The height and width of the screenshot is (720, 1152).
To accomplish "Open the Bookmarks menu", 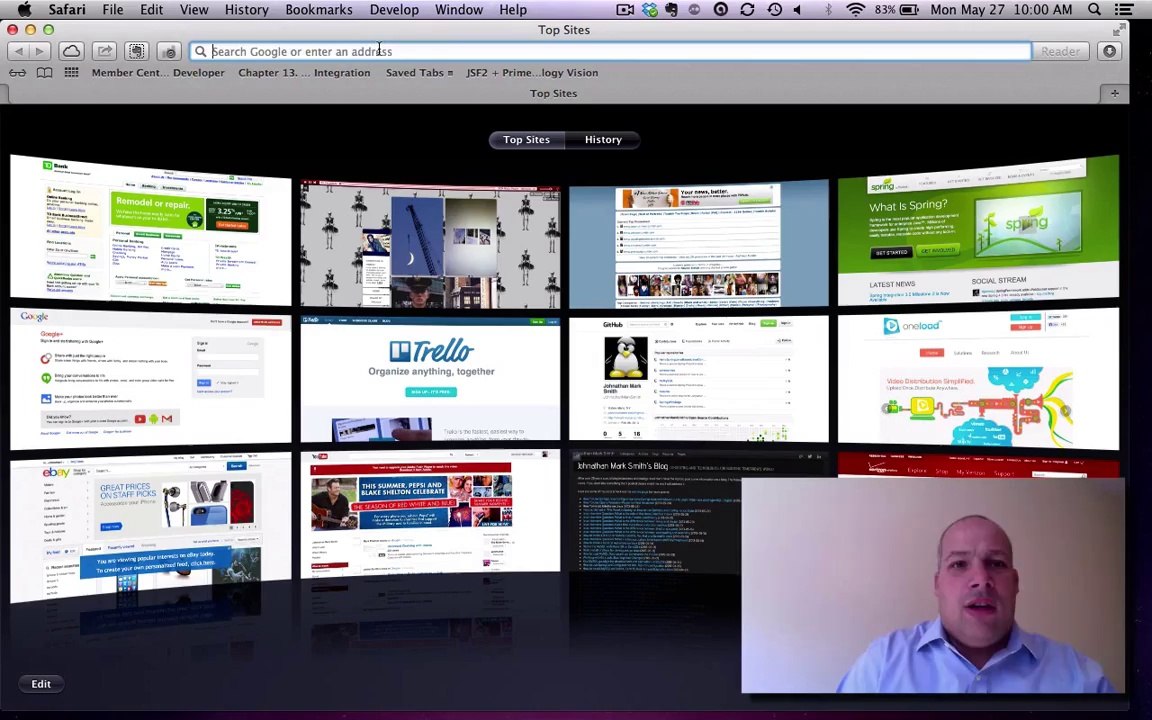I will tap(319, 10).
